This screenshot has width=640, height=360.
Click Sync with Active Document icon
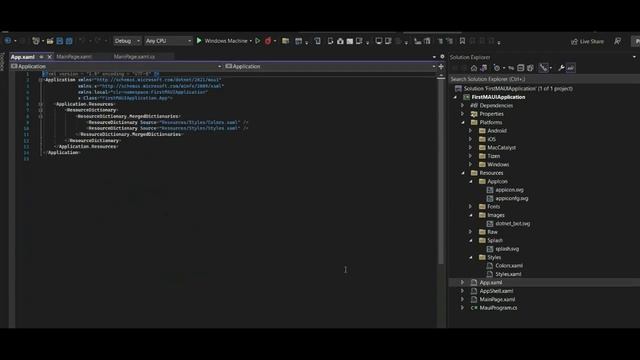(511, 68)
